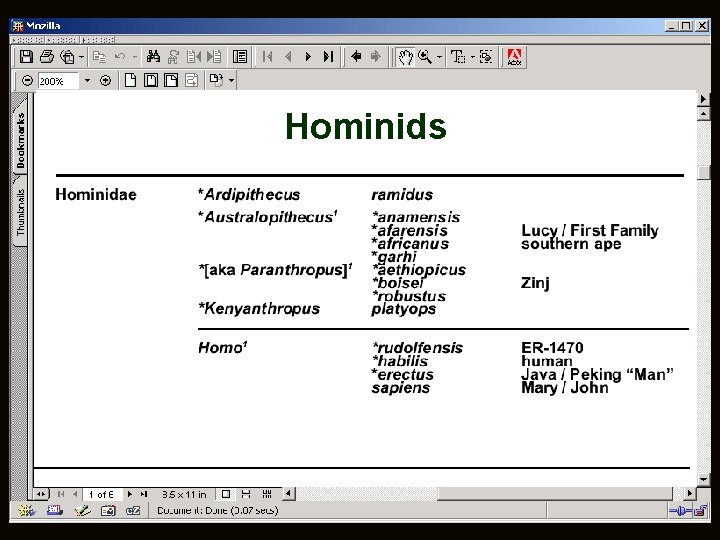Select the Text Select tool
Image resolution: width=720 pixels, height=540 pixels.
458,56
